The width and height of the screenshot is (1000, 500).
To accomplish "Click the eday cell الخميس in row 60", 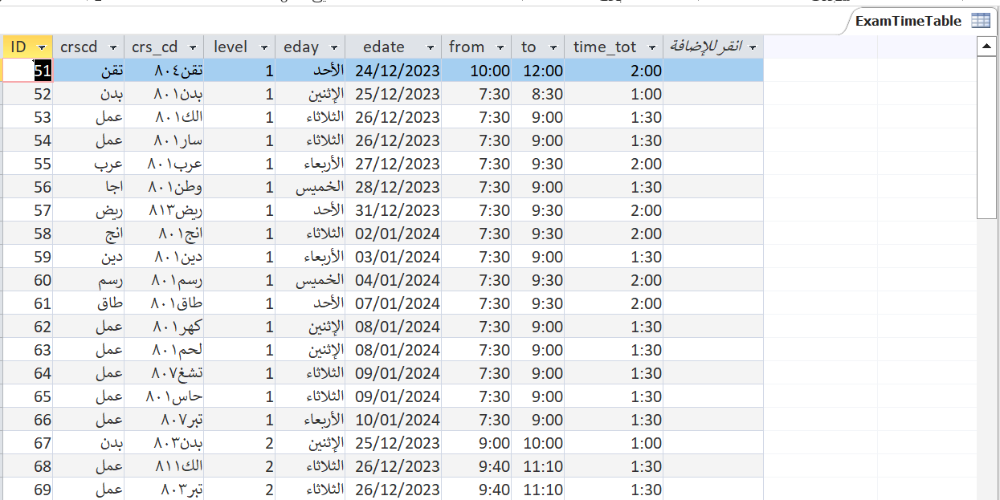I will (310, 280).
